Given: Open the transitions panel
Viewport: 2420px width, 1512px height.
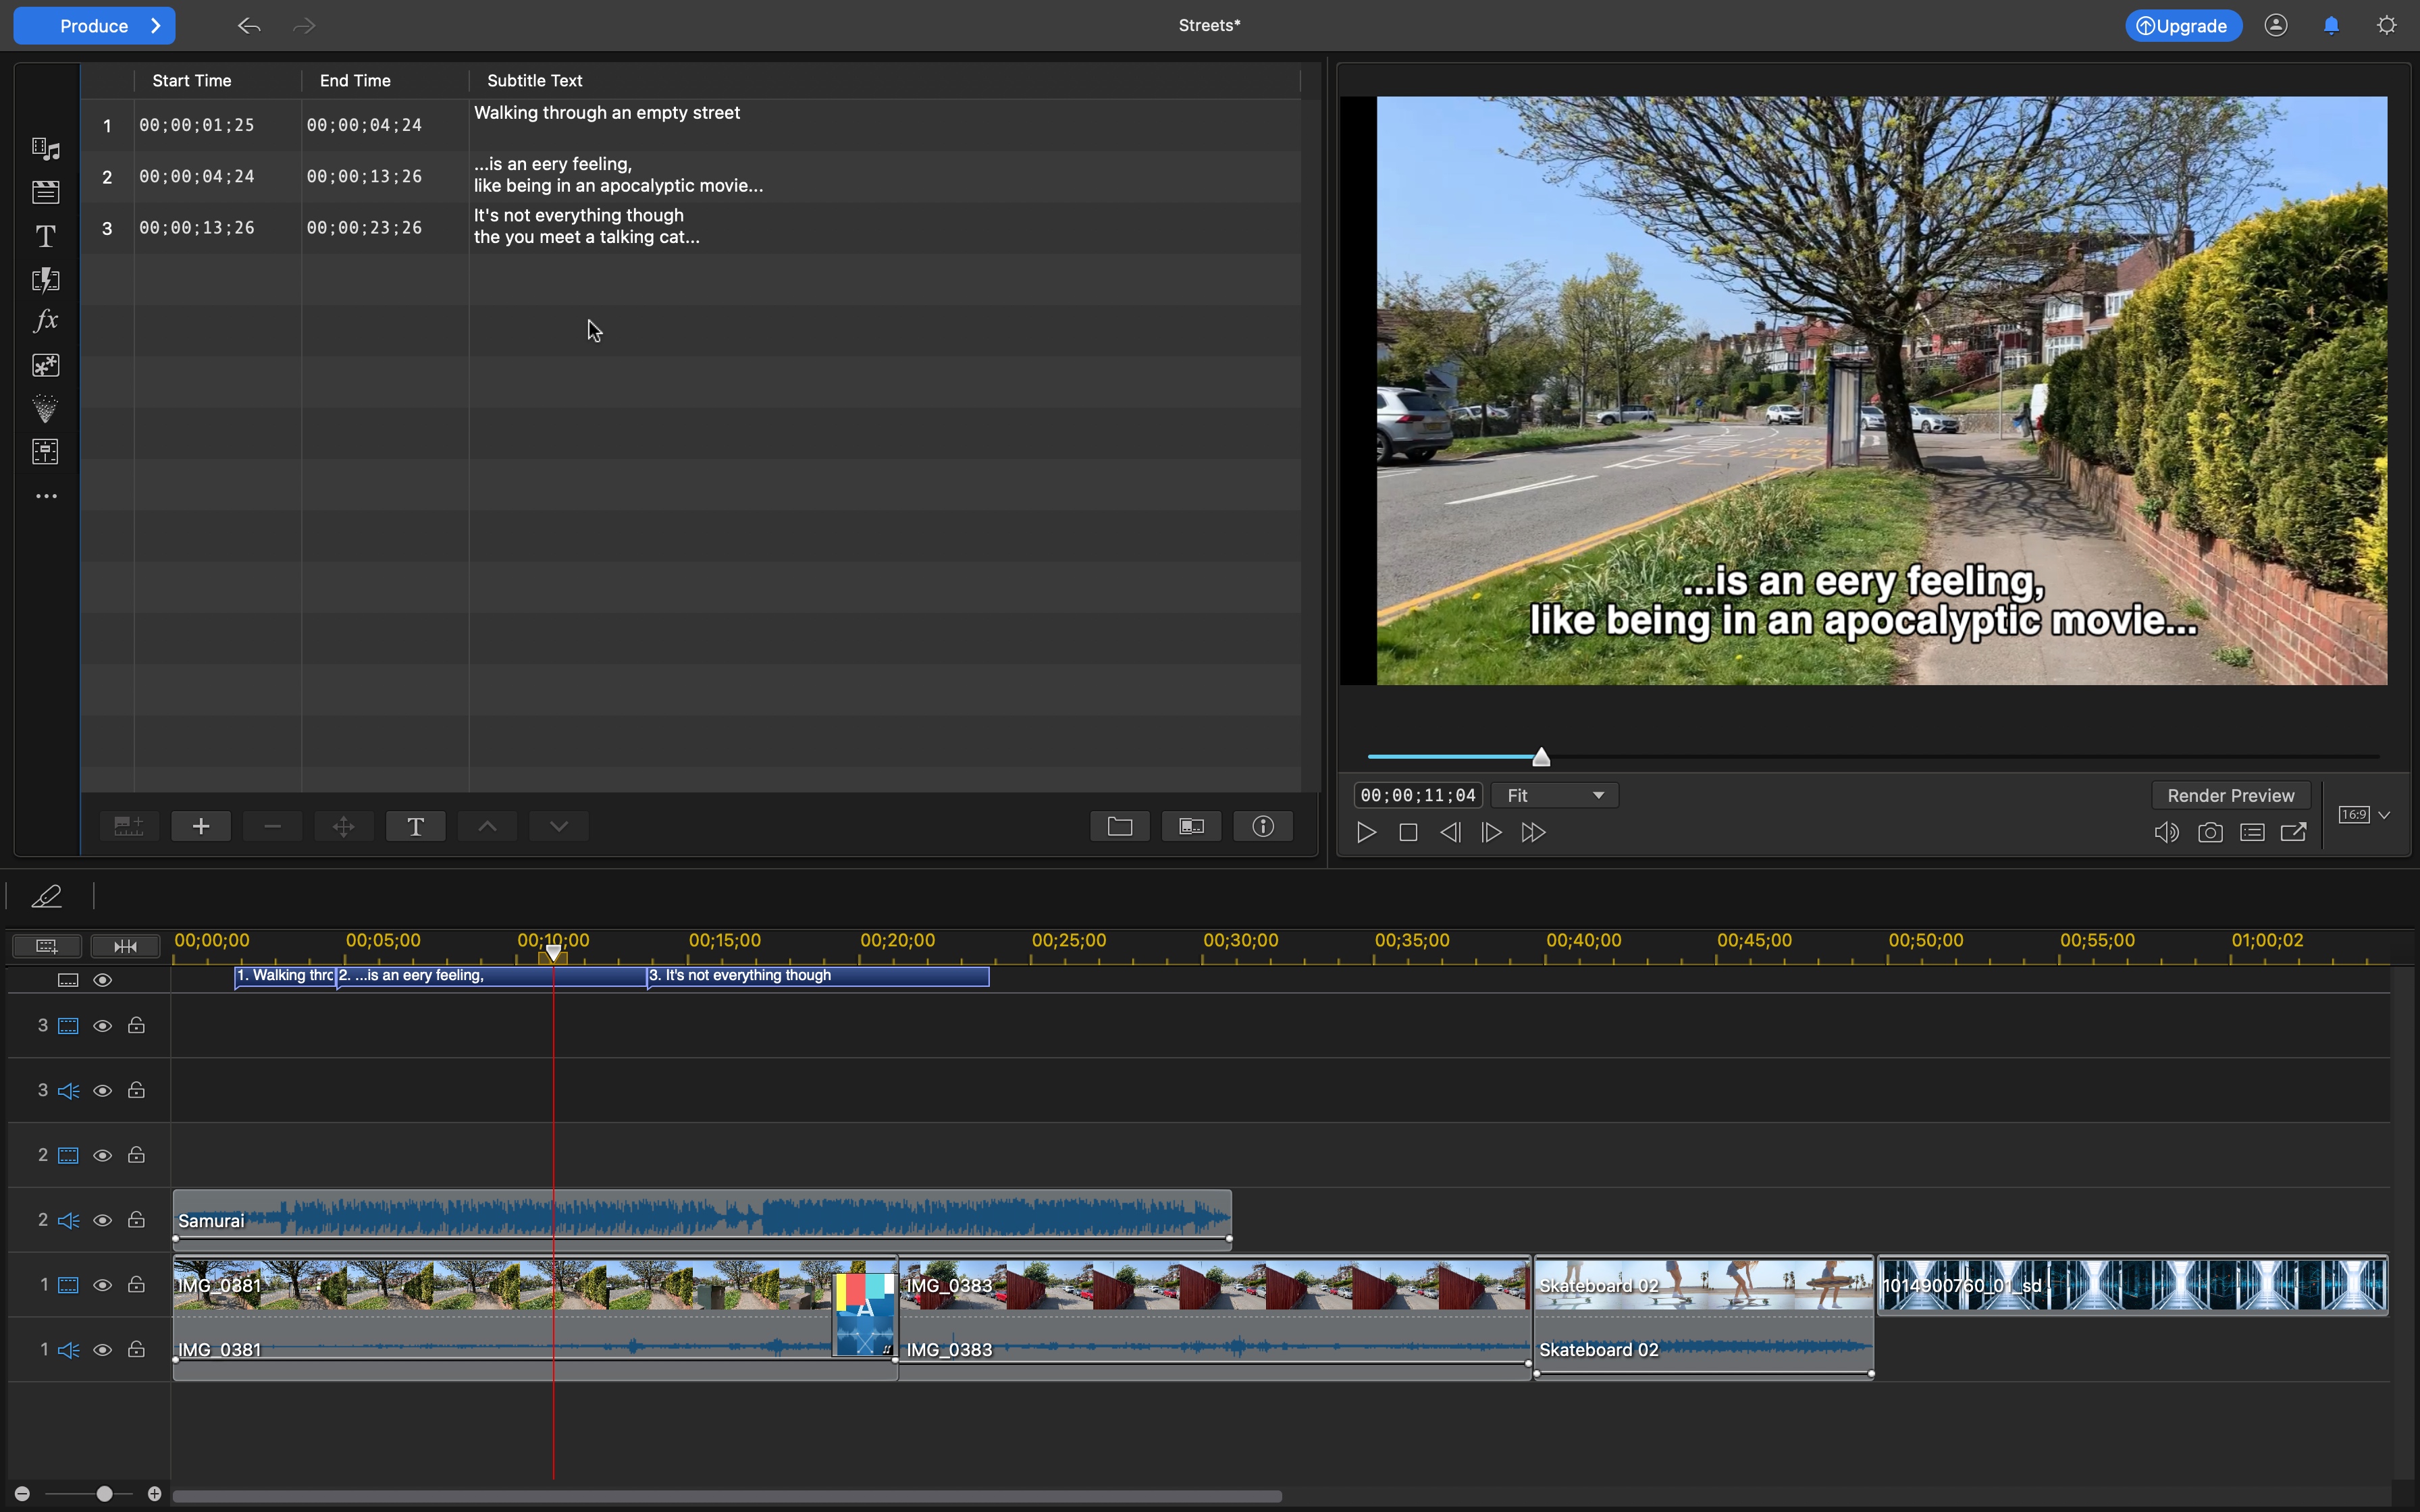Looking at the screenshot, I should click(45, 280).
